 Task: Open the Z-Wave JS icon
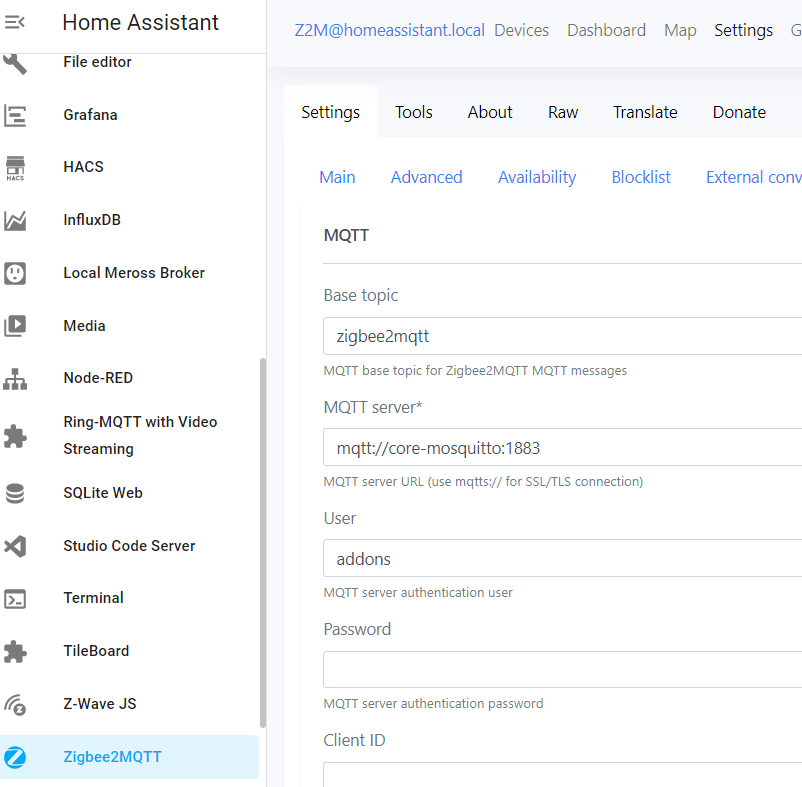(15, 705)
